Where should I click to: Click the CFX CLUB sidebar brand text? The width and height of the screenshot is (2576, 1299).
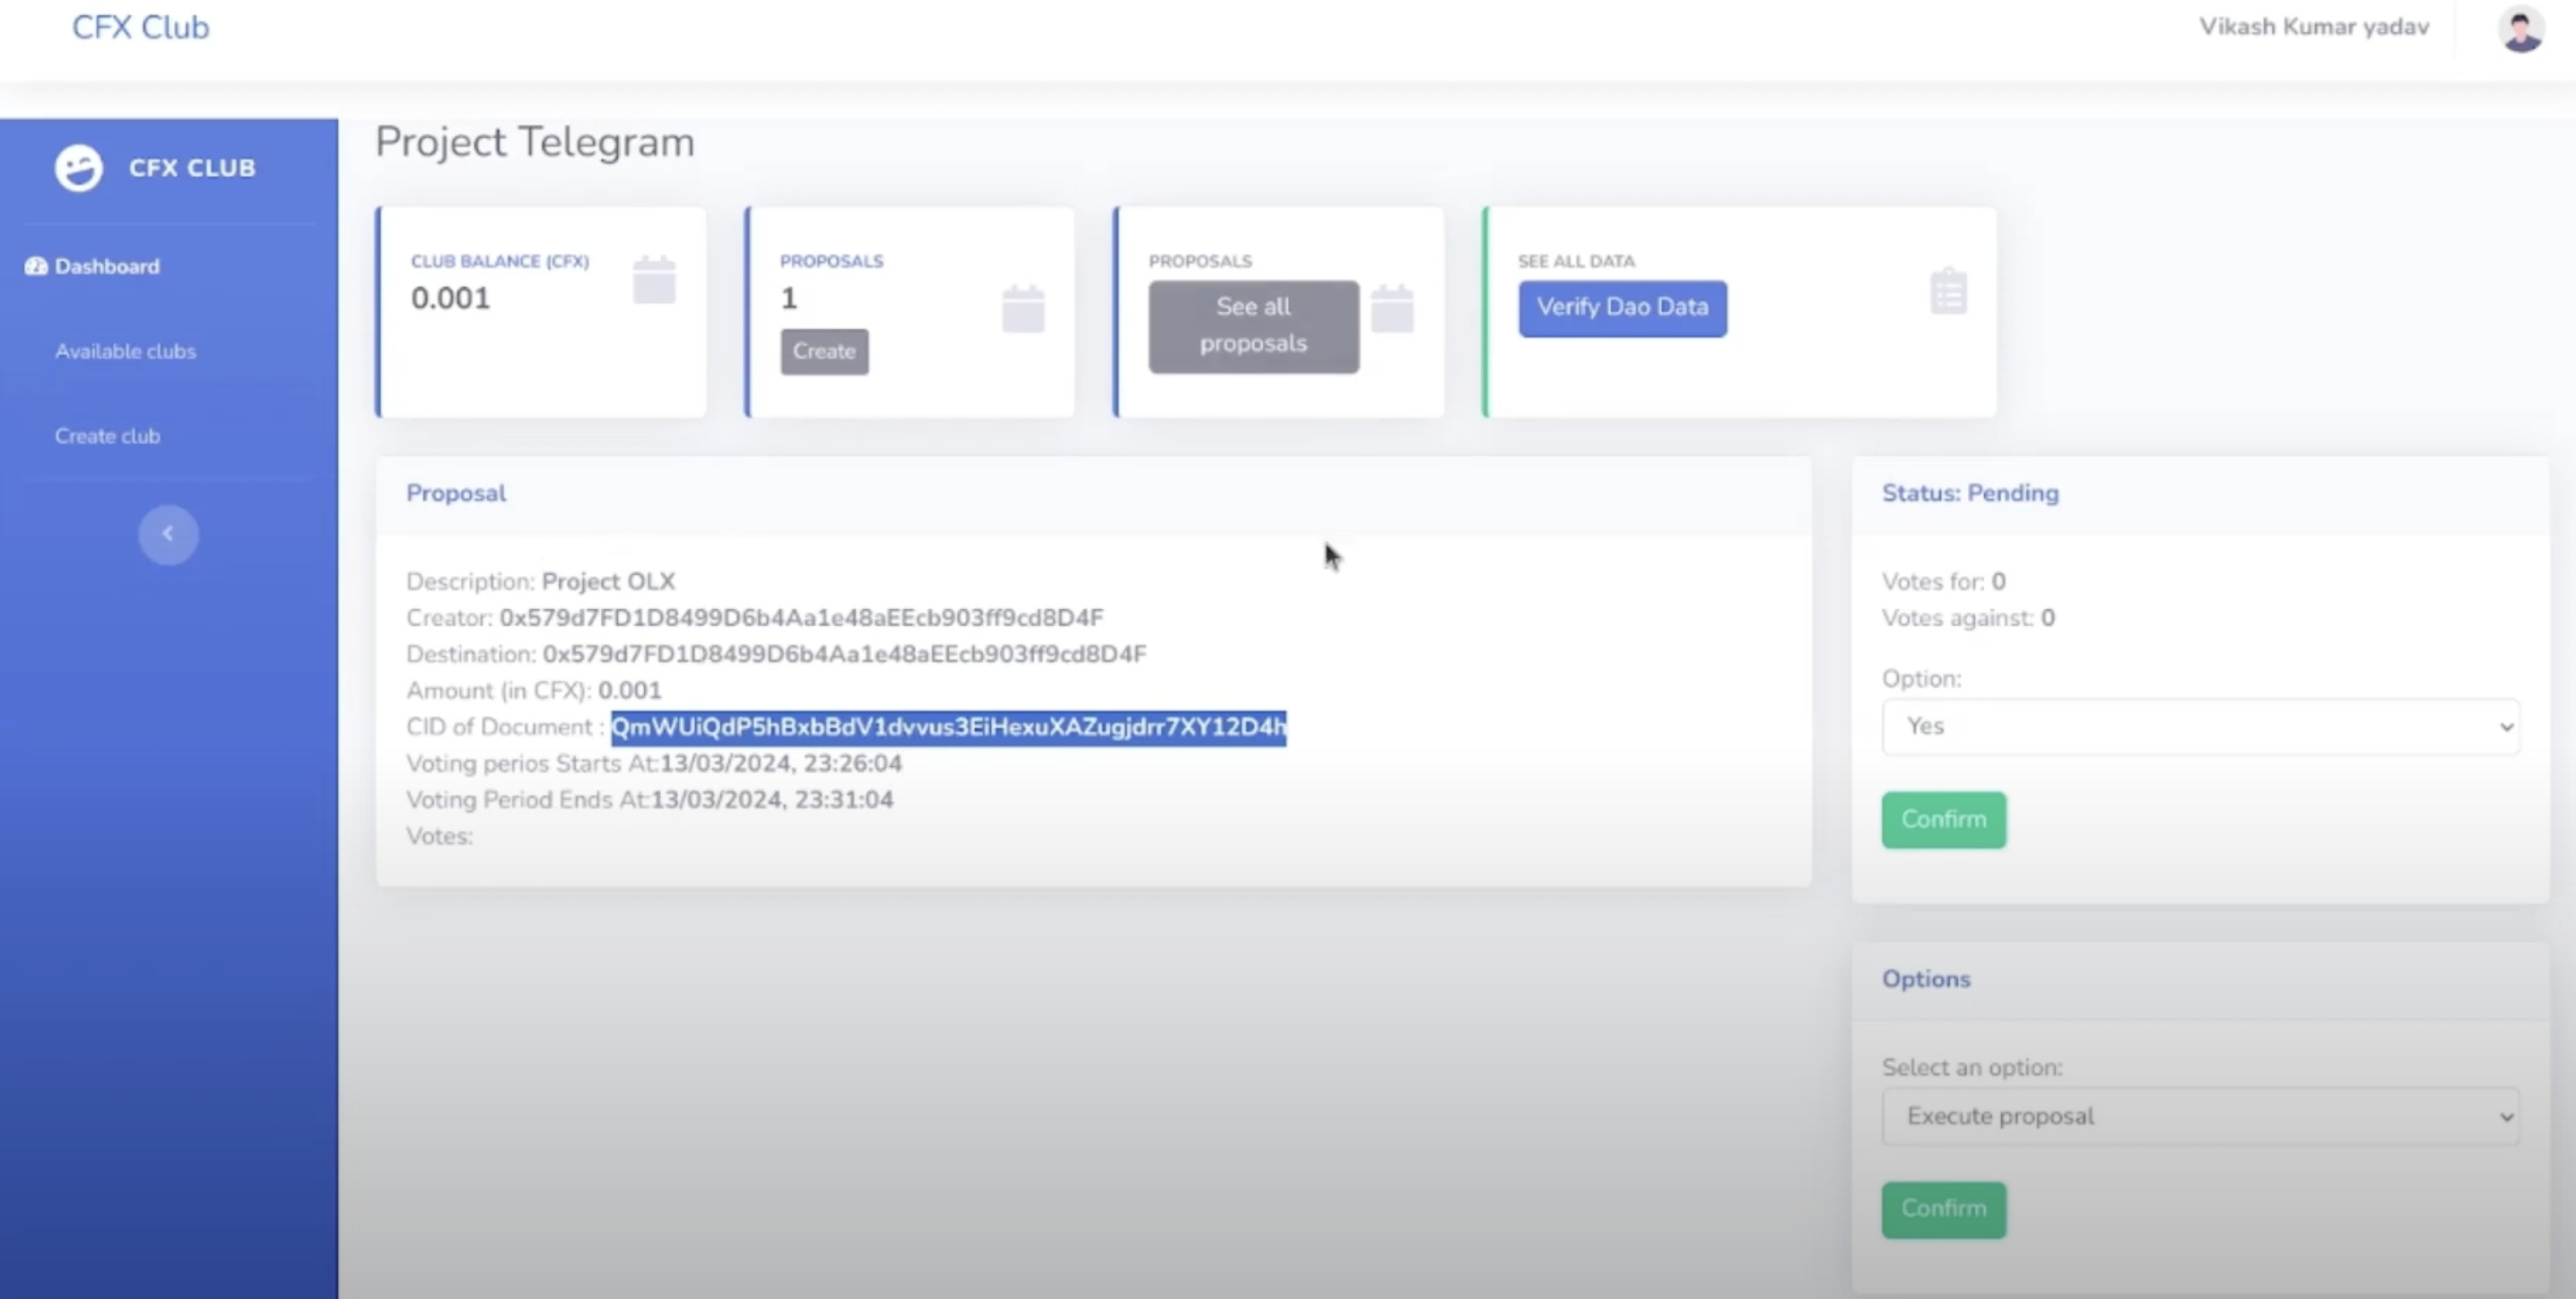192,168
